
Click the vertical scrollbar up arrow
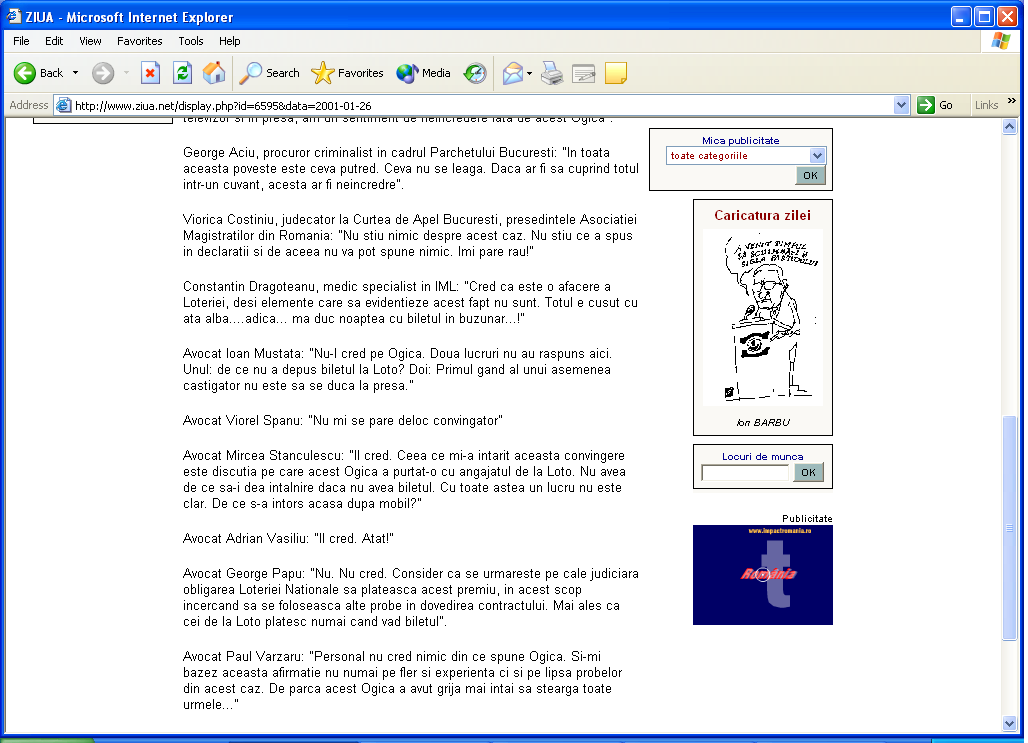click(1010, 127)
